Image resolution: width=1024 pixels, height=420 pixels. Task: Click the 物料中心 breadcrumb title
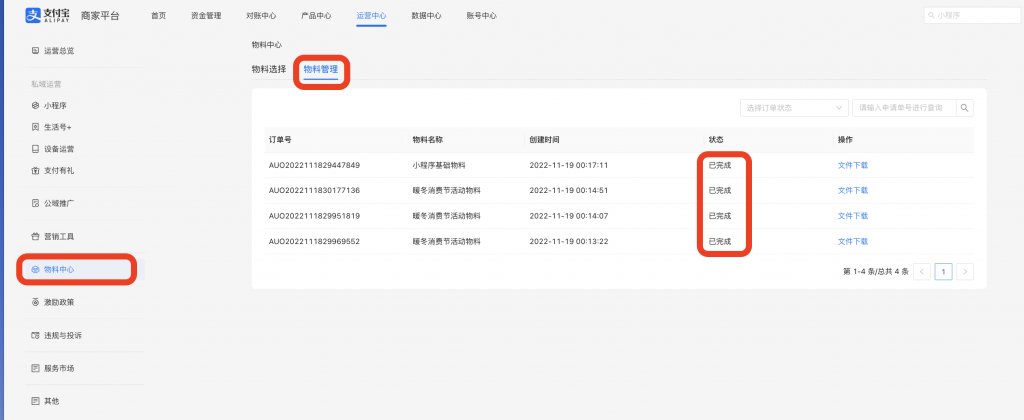[266, 45]
